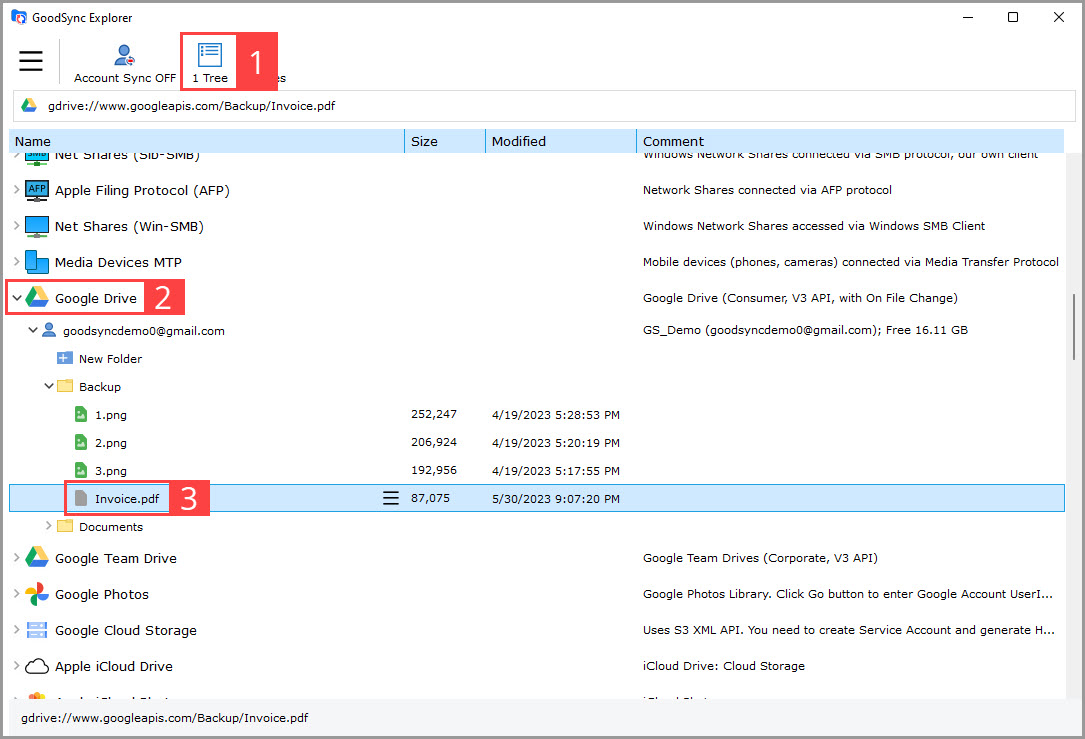Image resolution: width=1085 pixels, height=739 pixels.
Task: Click the AFP monitor icon
Action: [x=37, y=190]
